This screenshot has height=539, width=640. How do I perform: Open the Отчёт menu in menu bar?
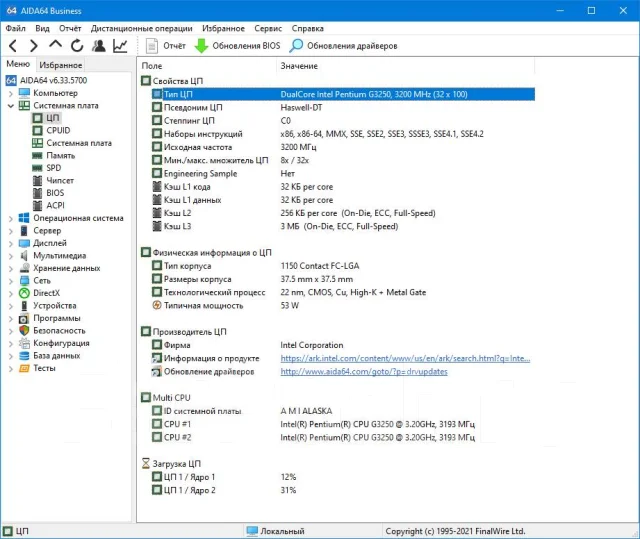[70, 28]
